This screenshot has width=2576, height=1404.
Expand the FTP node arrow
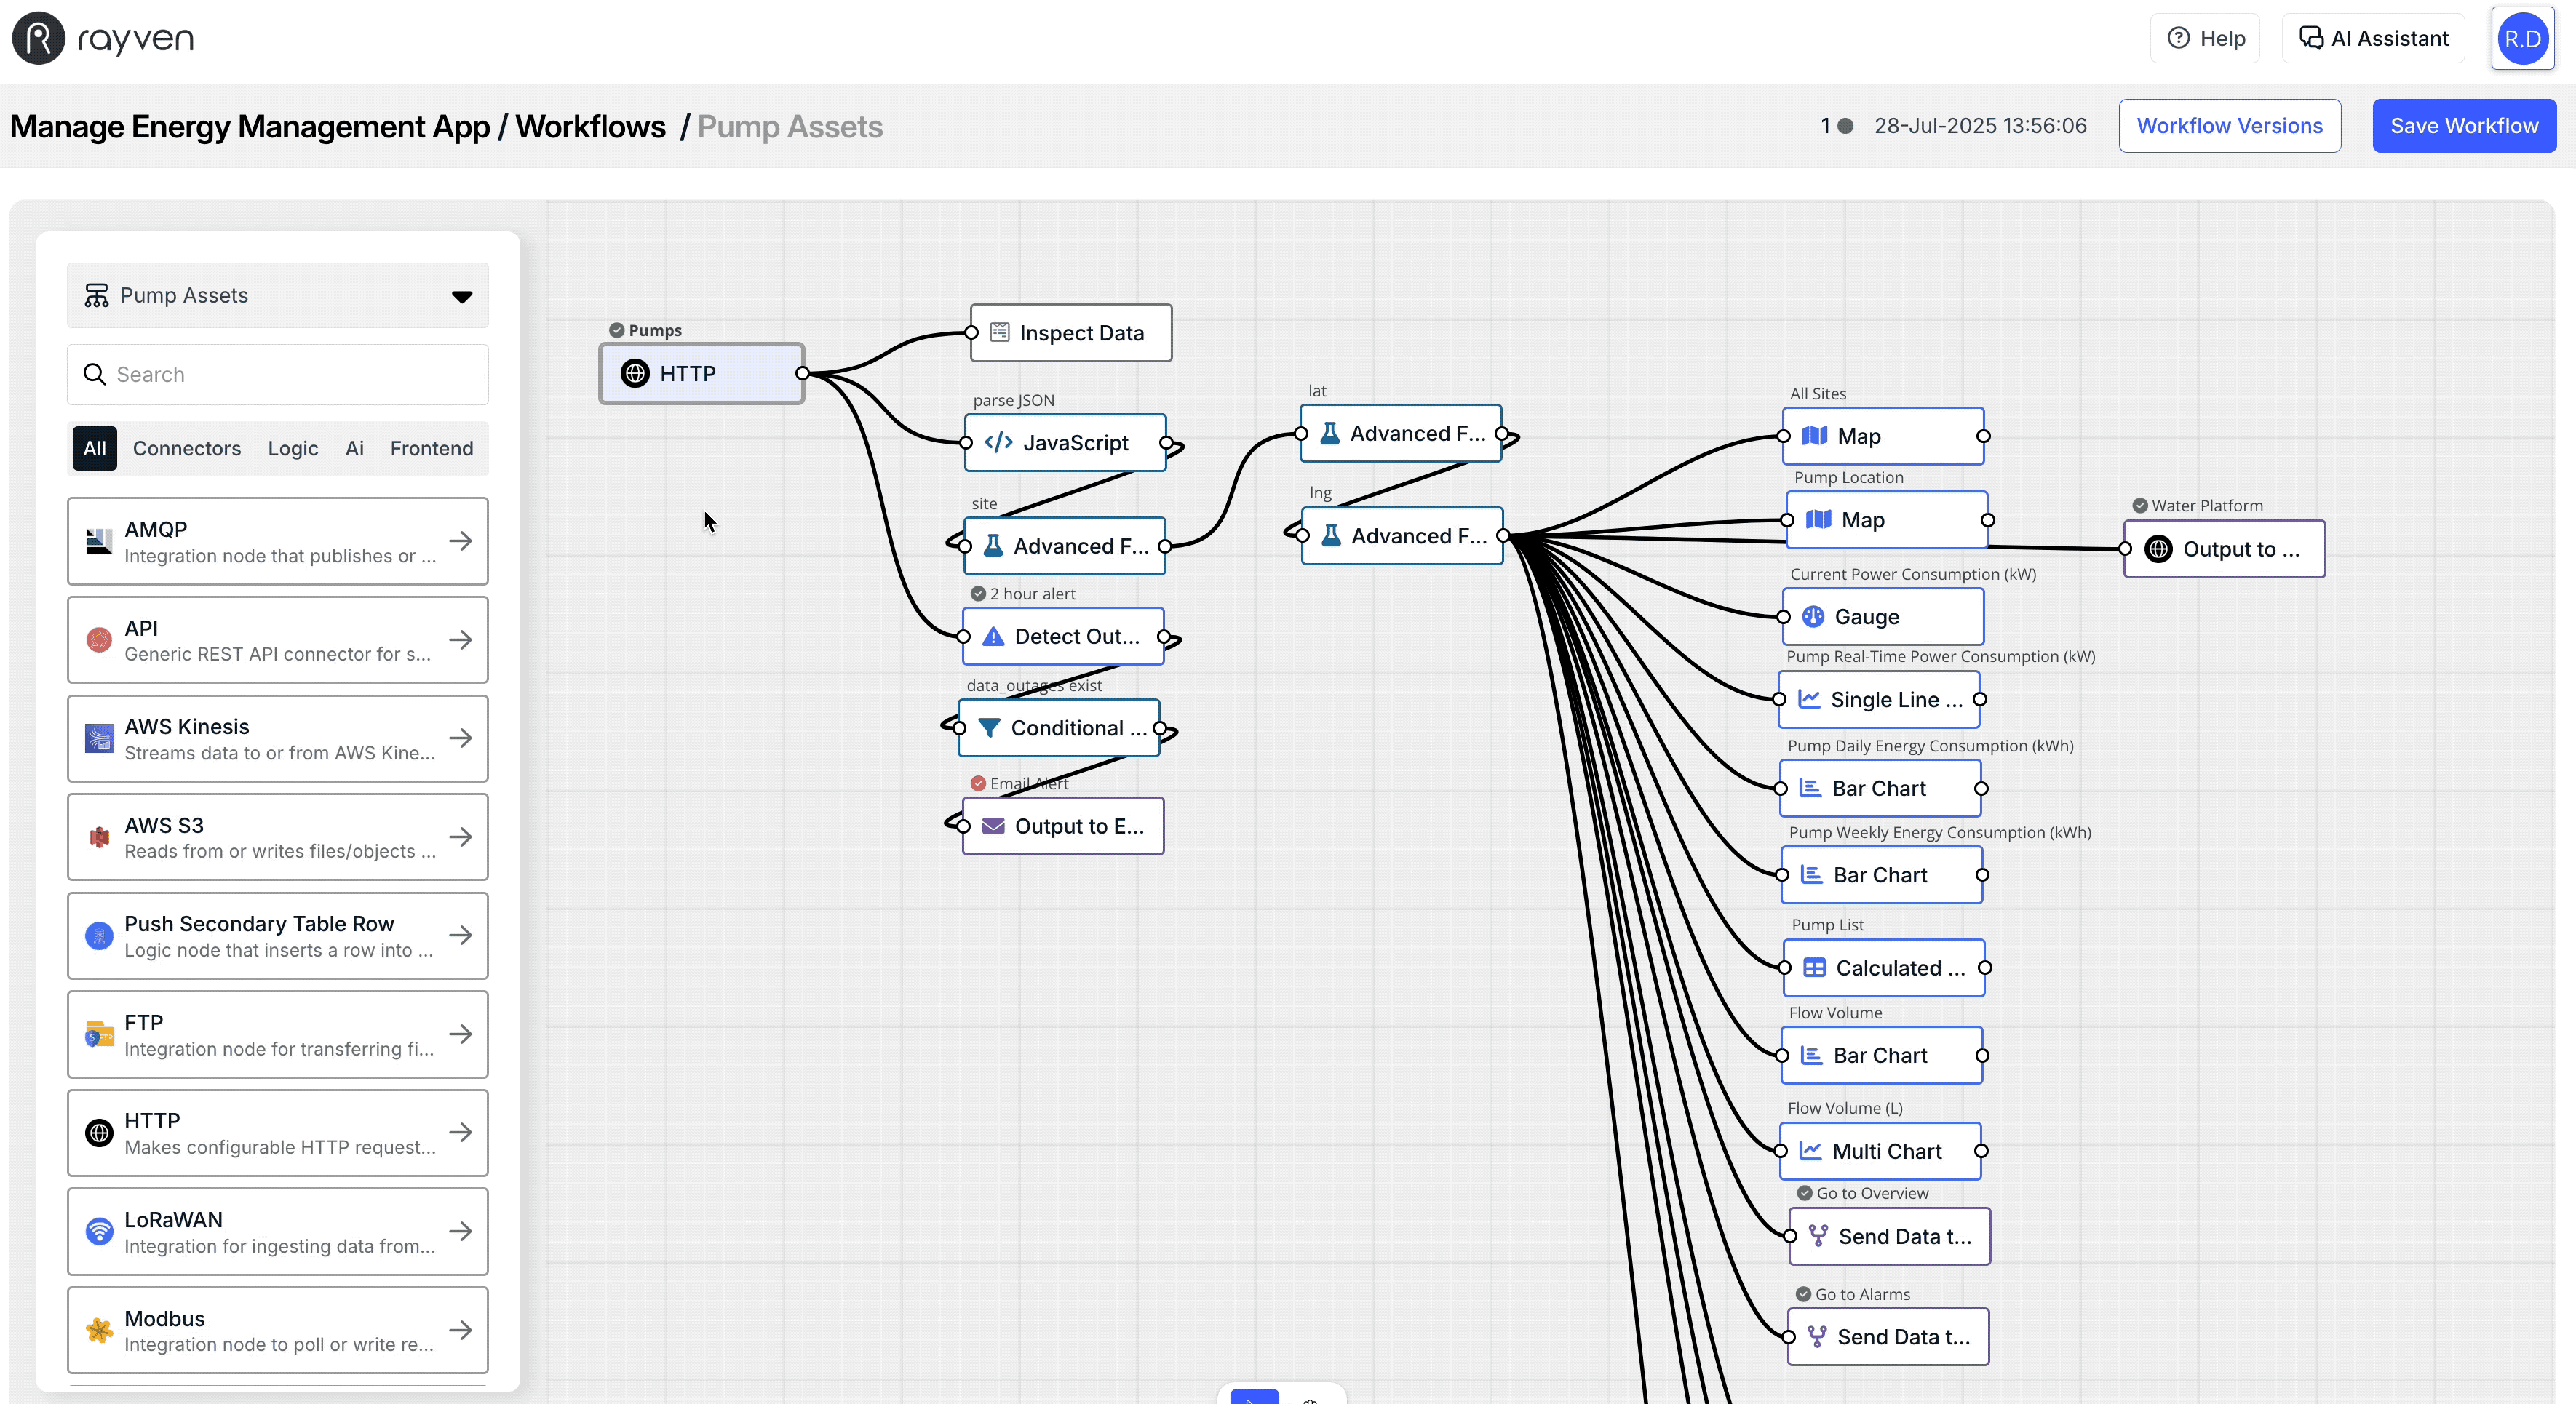pos(460,1034)
